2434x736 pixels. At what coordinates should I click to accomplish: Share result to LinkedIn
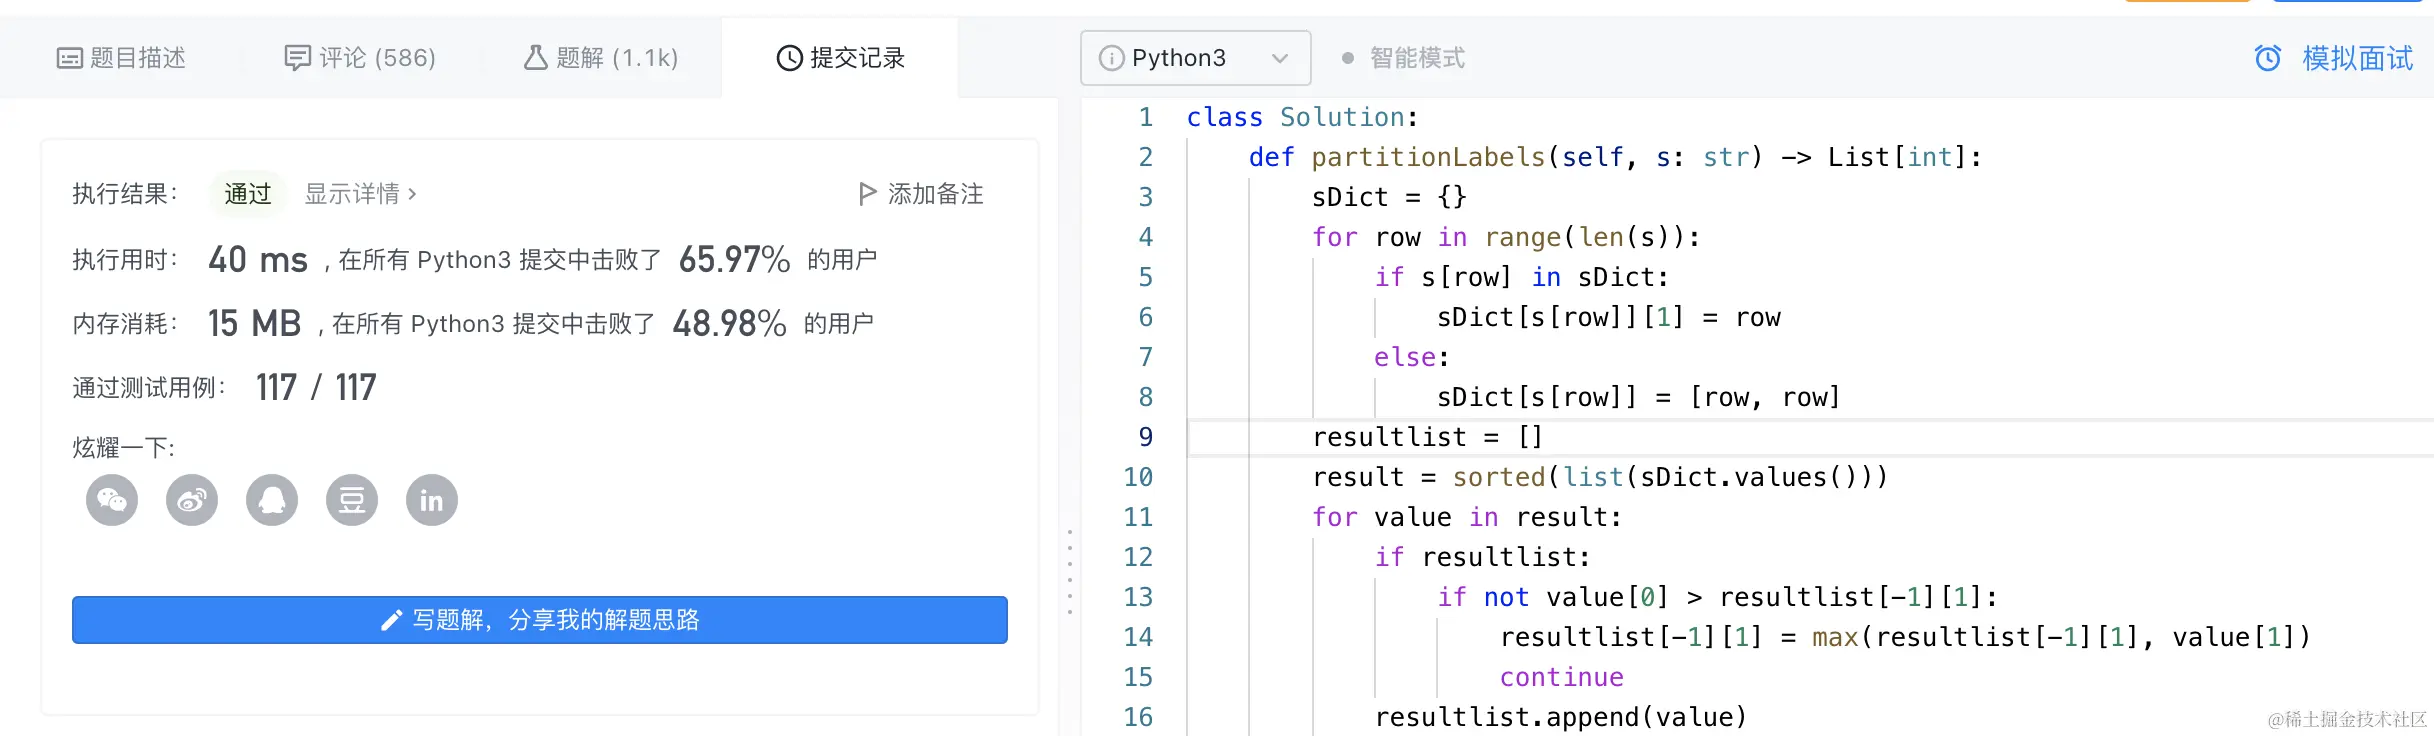pos(432,500)
